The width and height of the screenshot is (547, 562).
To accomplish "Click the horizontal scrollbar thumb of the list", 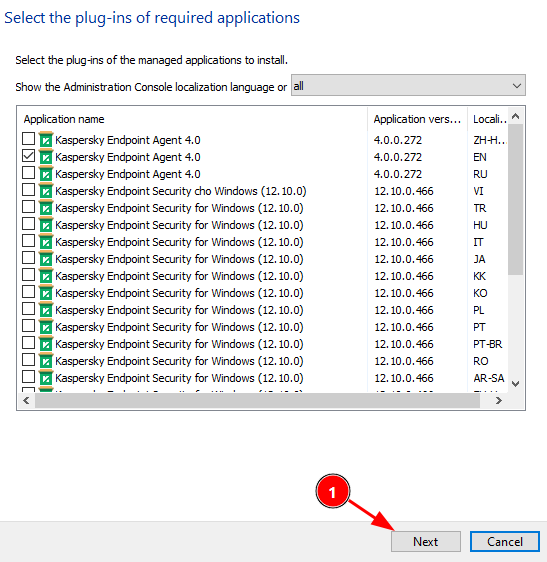I will [x=257, y=400].
